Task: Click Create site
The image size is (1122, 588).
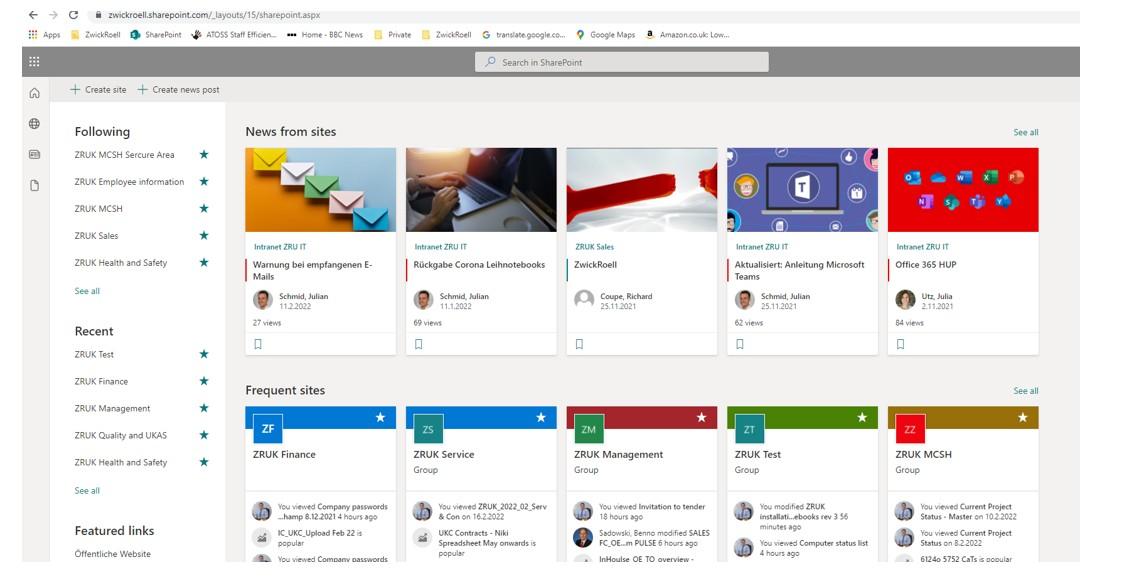Action: pyautogui.click(x=98, y=89)
